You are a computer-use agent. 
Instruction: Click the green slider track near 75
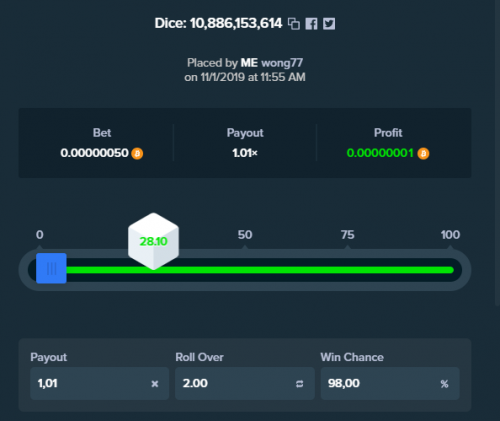tap(347, 270)
